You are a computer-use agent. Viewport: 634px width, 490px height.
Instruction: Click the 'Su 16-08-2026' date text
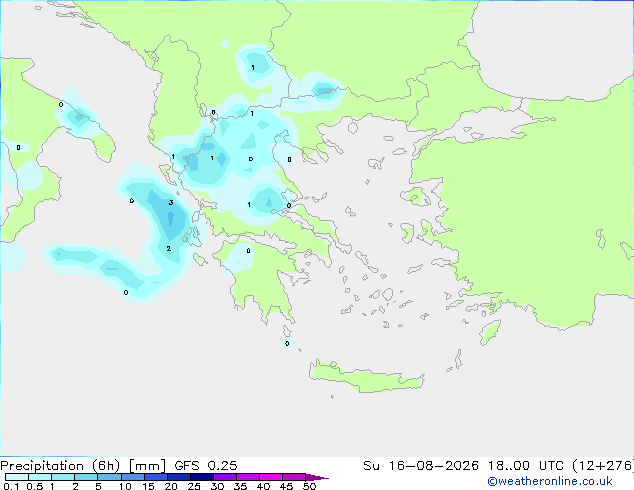[421, 466]
